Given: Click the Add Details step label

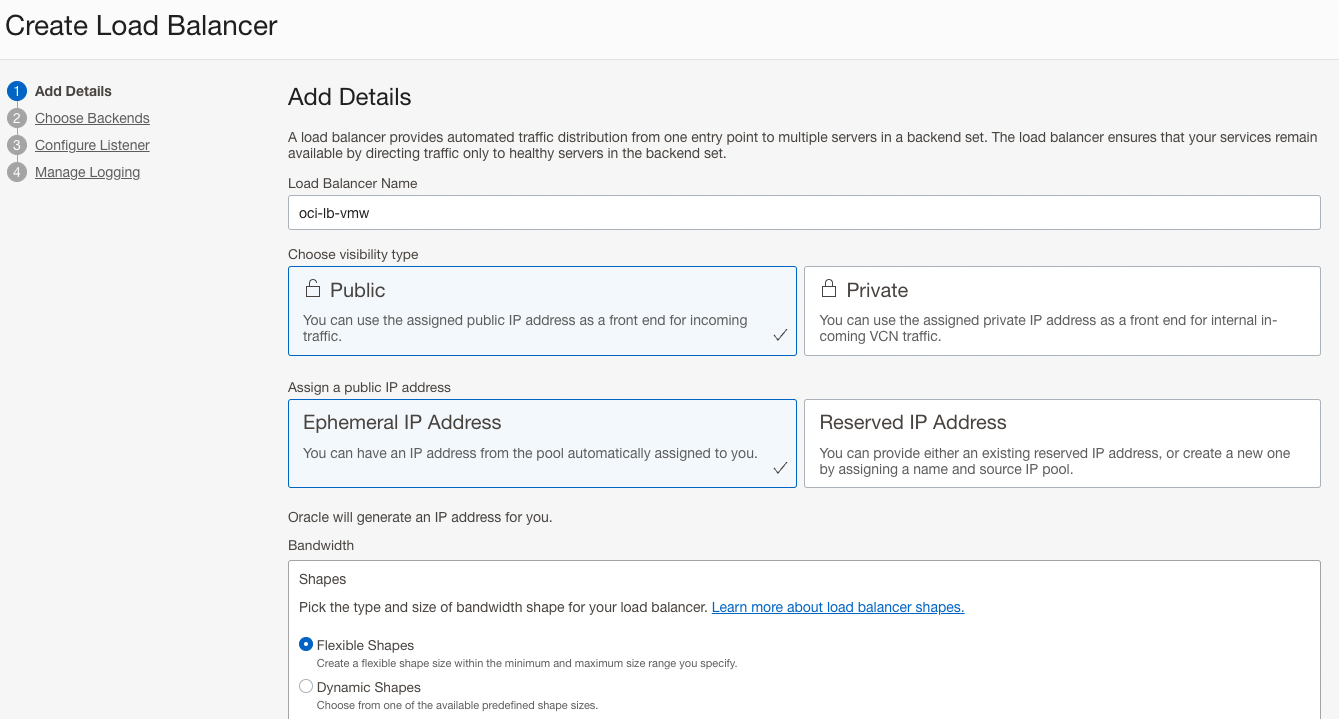Looking at the screenshot, I should click(73, 91).
